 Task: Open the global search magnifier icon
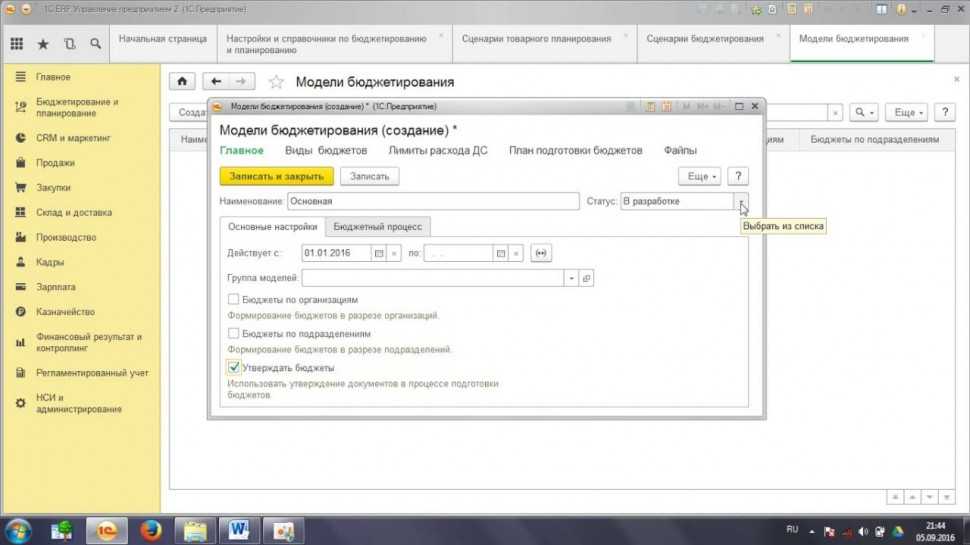[x=95, y=44]
